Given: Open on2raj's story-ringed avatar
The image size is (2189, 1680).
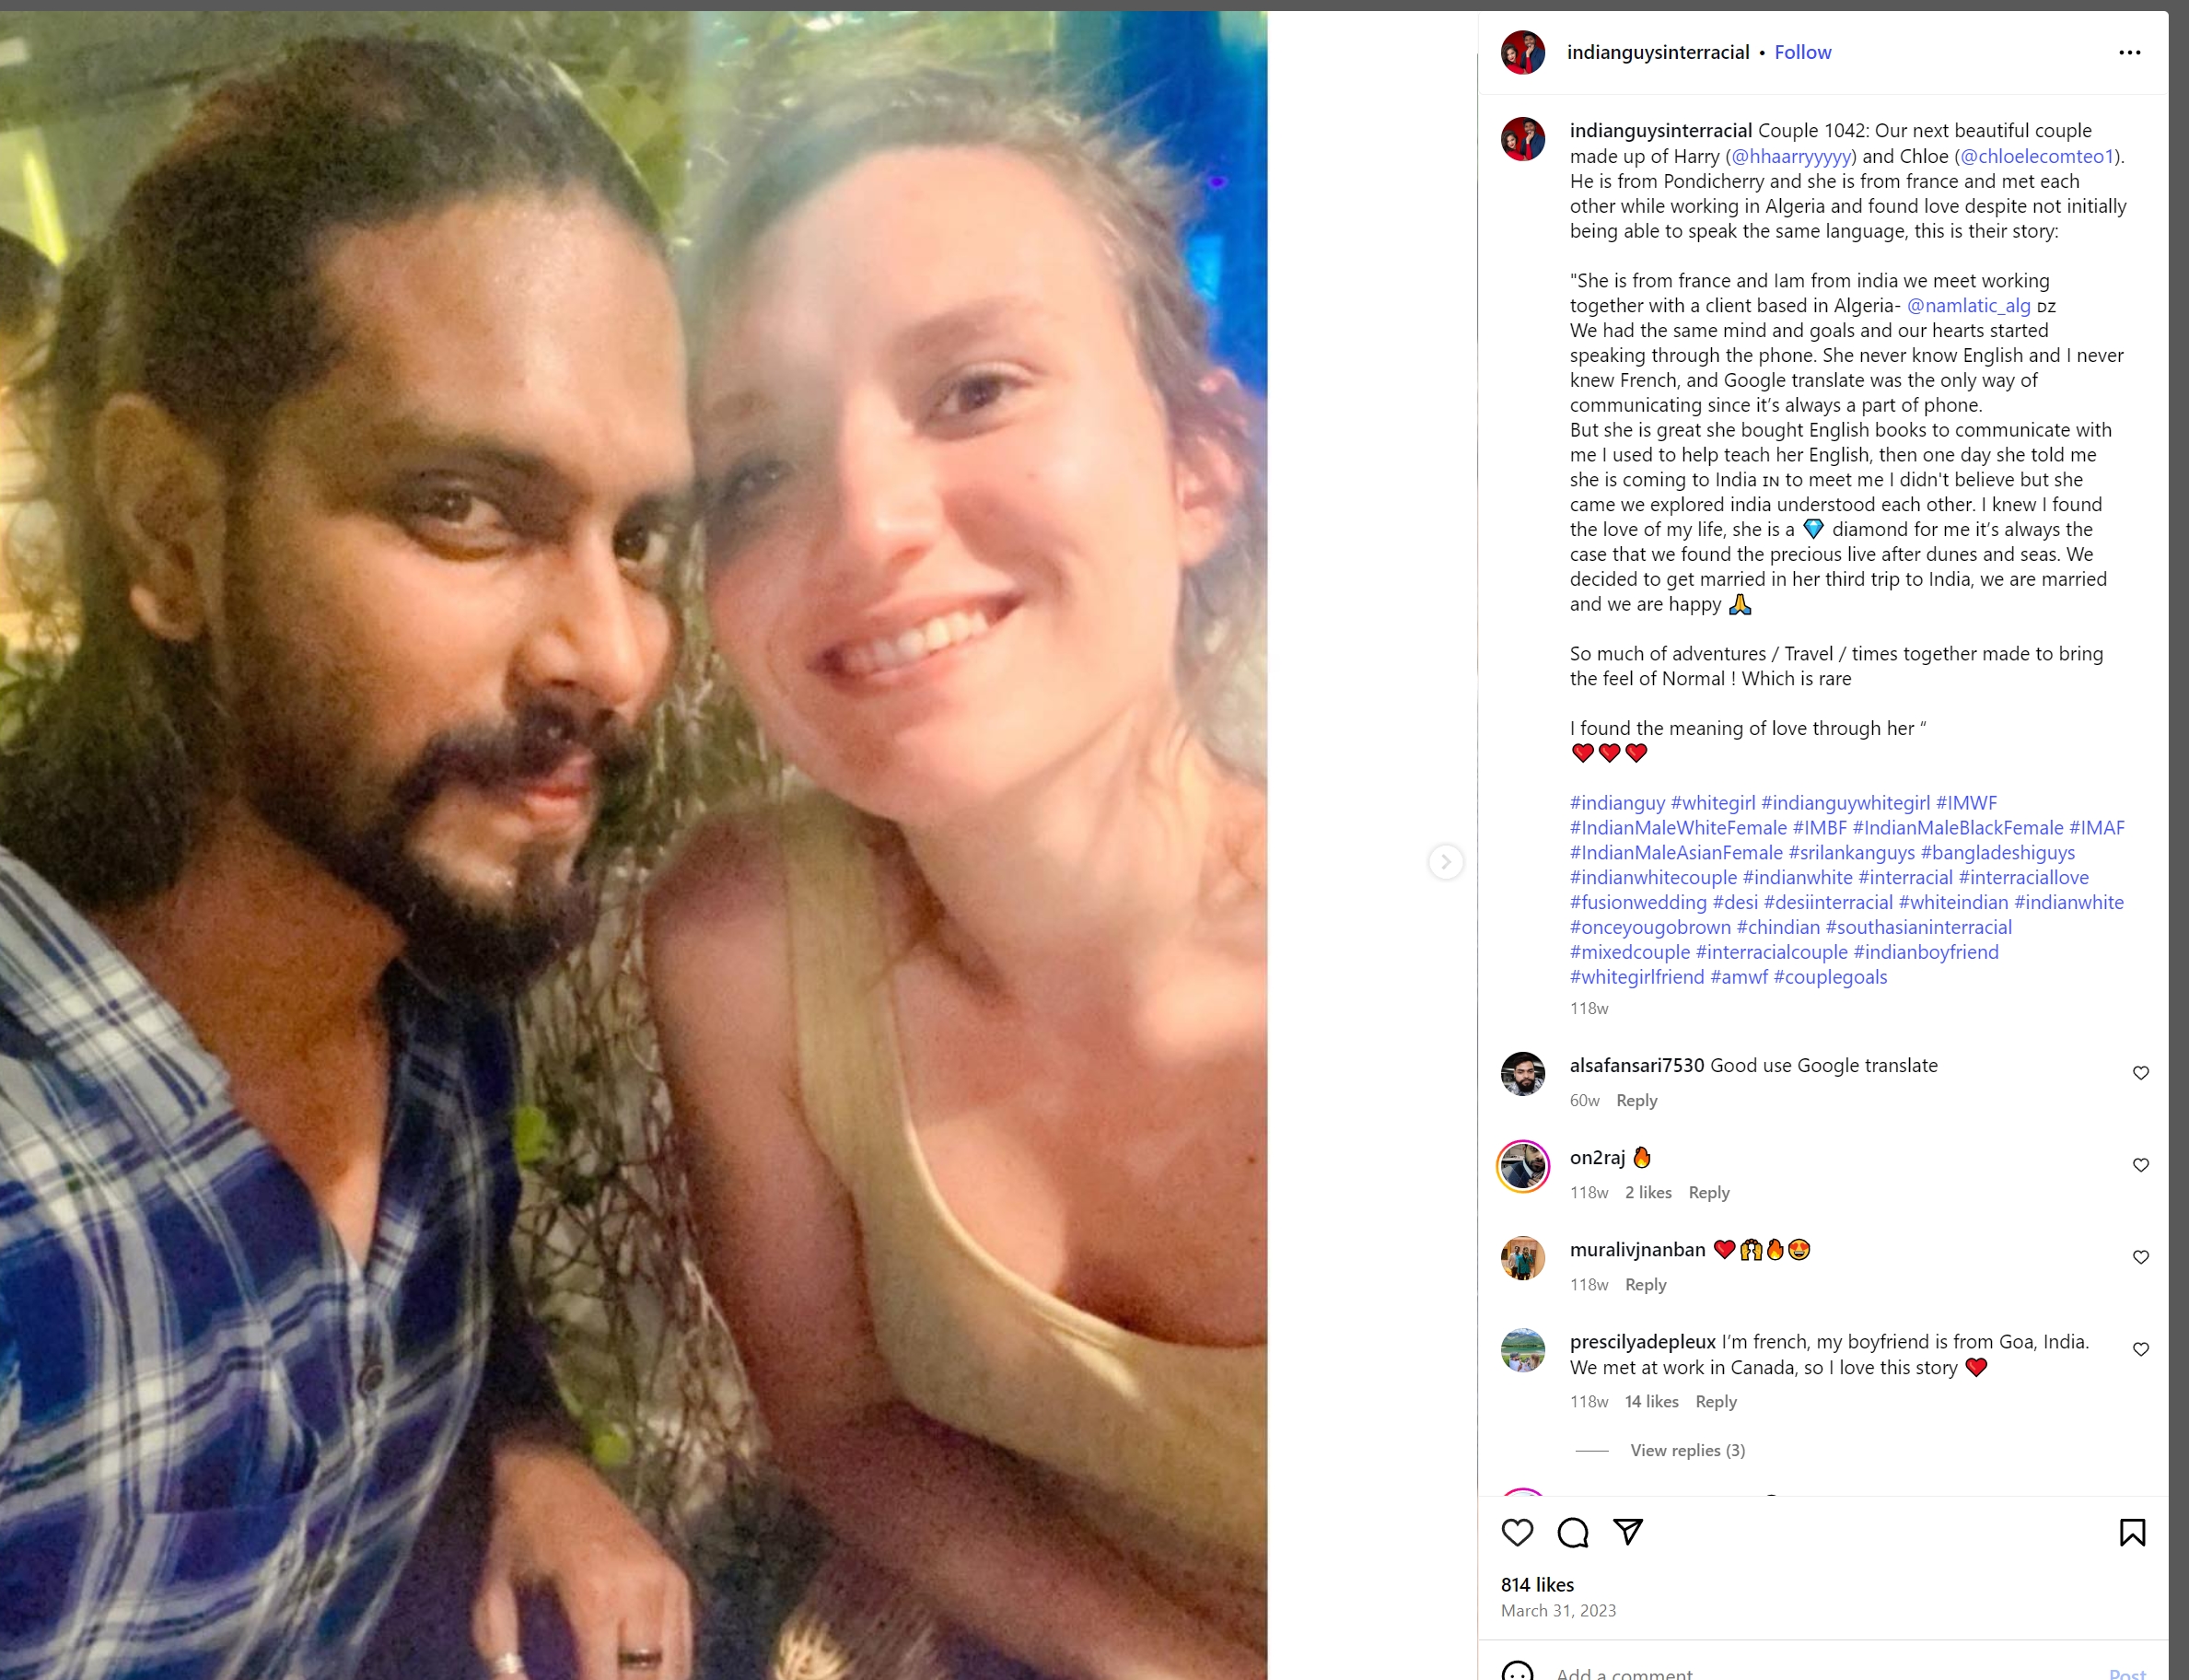Looking at the screenshot, I should [1523, 1166].
